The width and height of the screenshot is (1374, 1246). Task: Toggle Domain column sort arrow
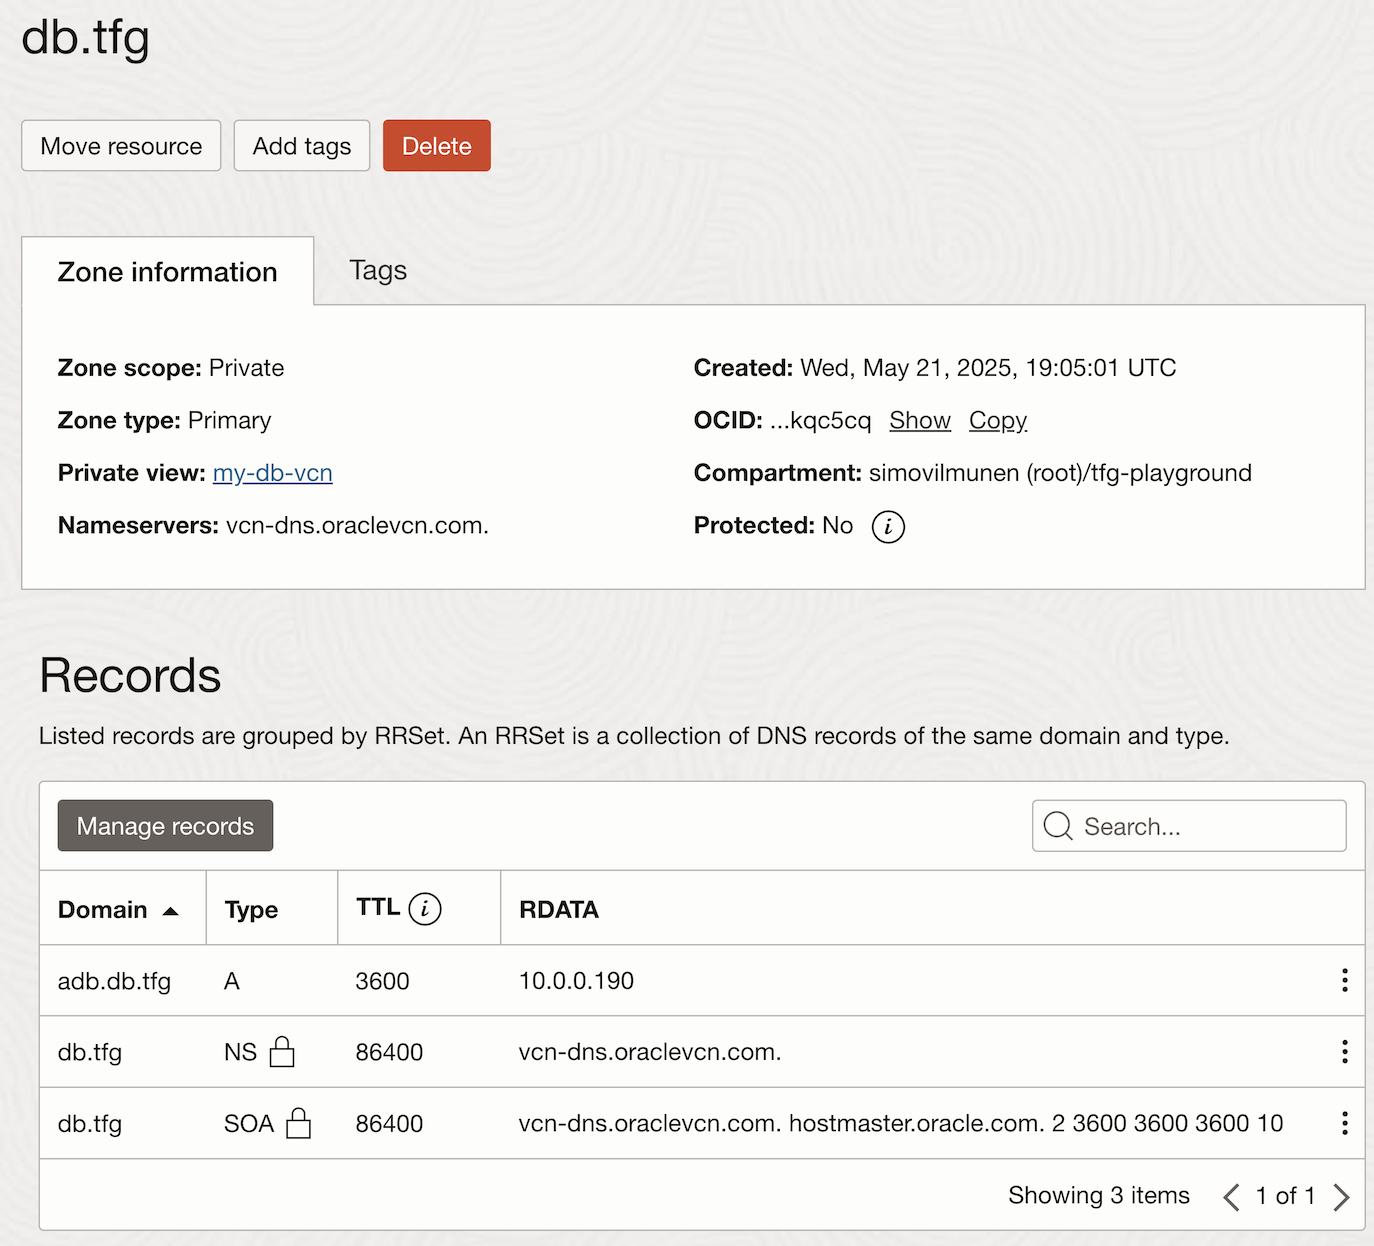tap(171, 911)
